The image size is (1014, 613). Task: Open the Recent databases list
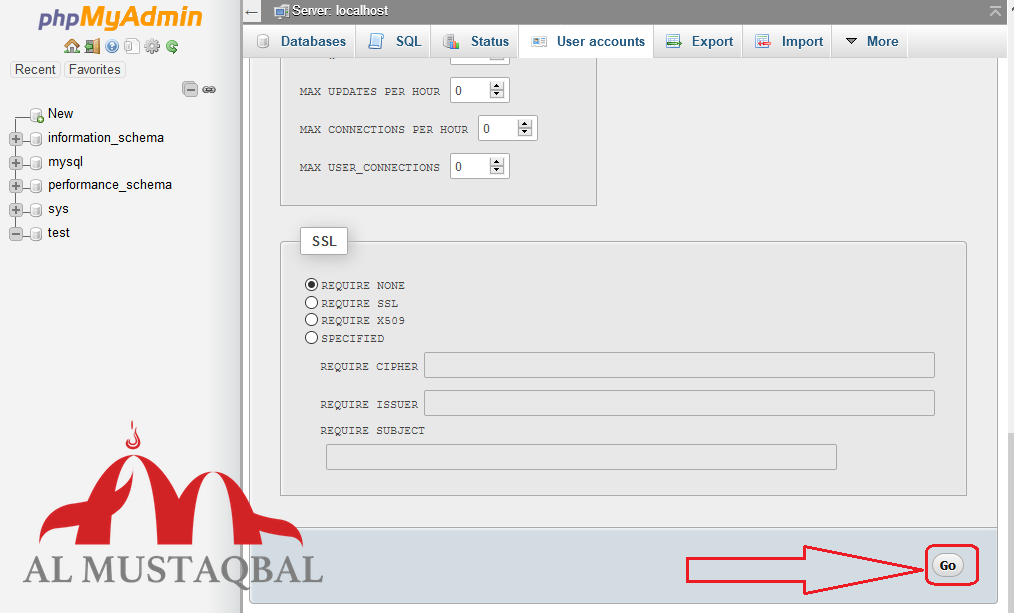click(35, 69)
